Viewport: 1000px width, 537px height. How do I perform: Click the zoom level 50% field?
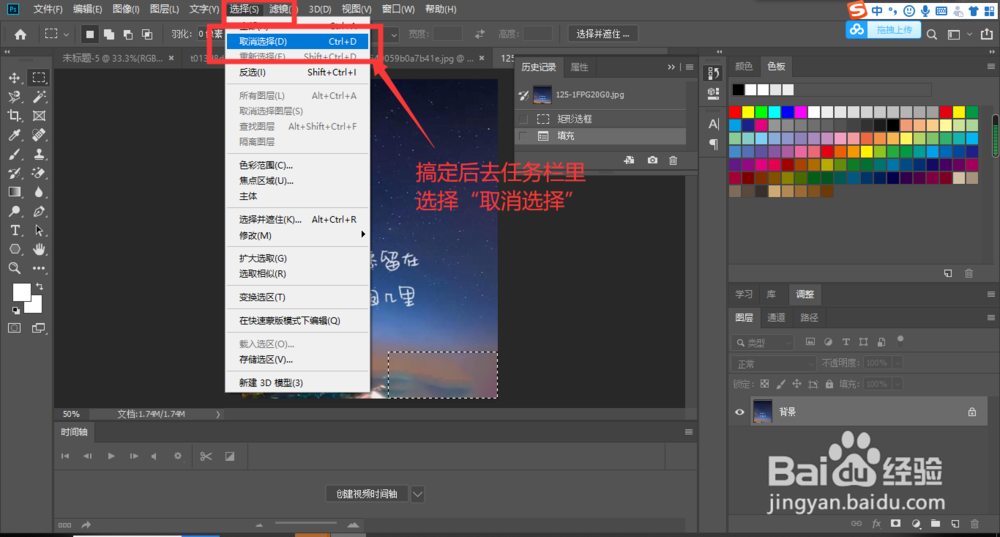coord(71,414)
